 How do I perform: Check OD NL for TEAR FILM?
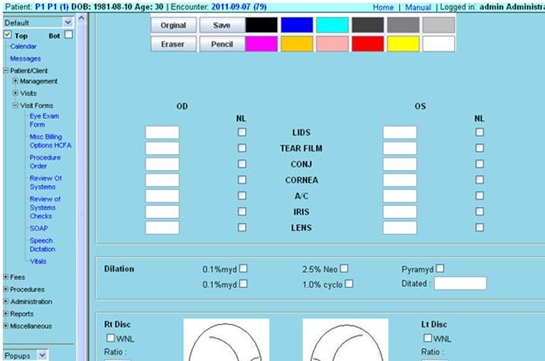point(242,148)
